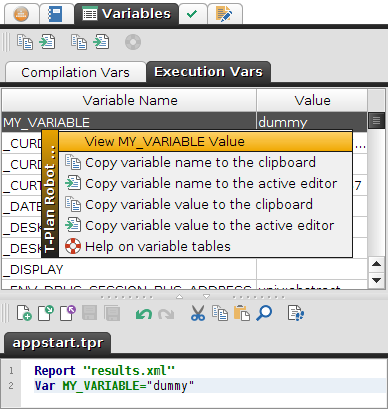Click the scroll up arrow in variable table
Screen dimensions: 388x409
376,264
